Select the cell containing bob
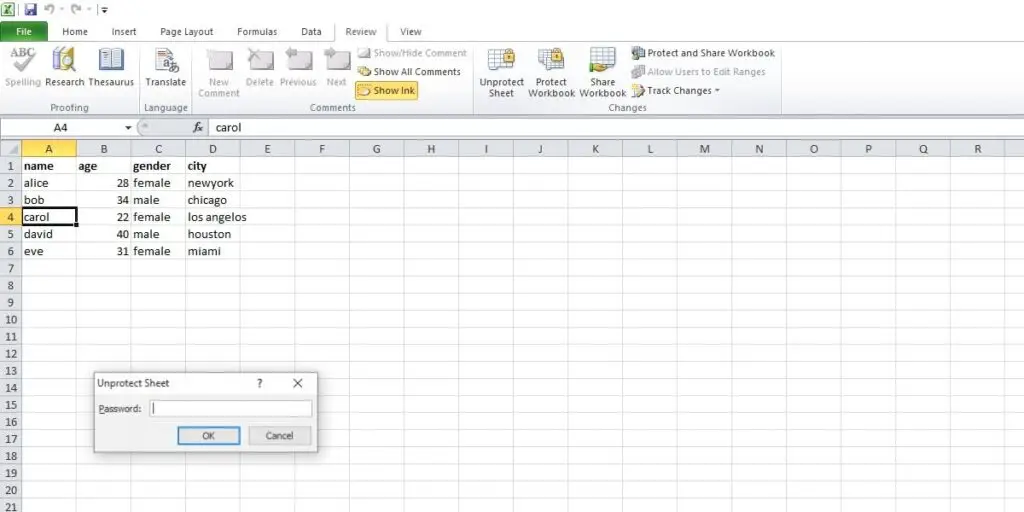 pyautogui.click(x=49, y=200)
